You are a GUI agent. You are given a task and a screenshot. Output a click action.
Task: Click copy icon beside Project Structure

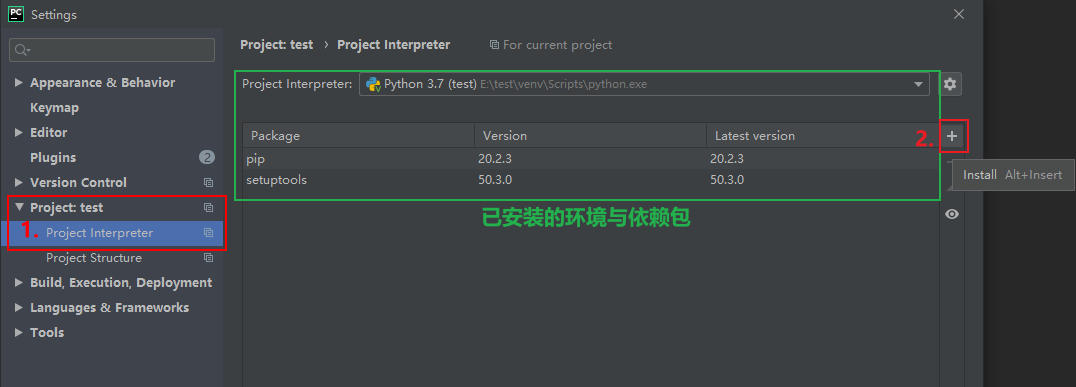209,258
